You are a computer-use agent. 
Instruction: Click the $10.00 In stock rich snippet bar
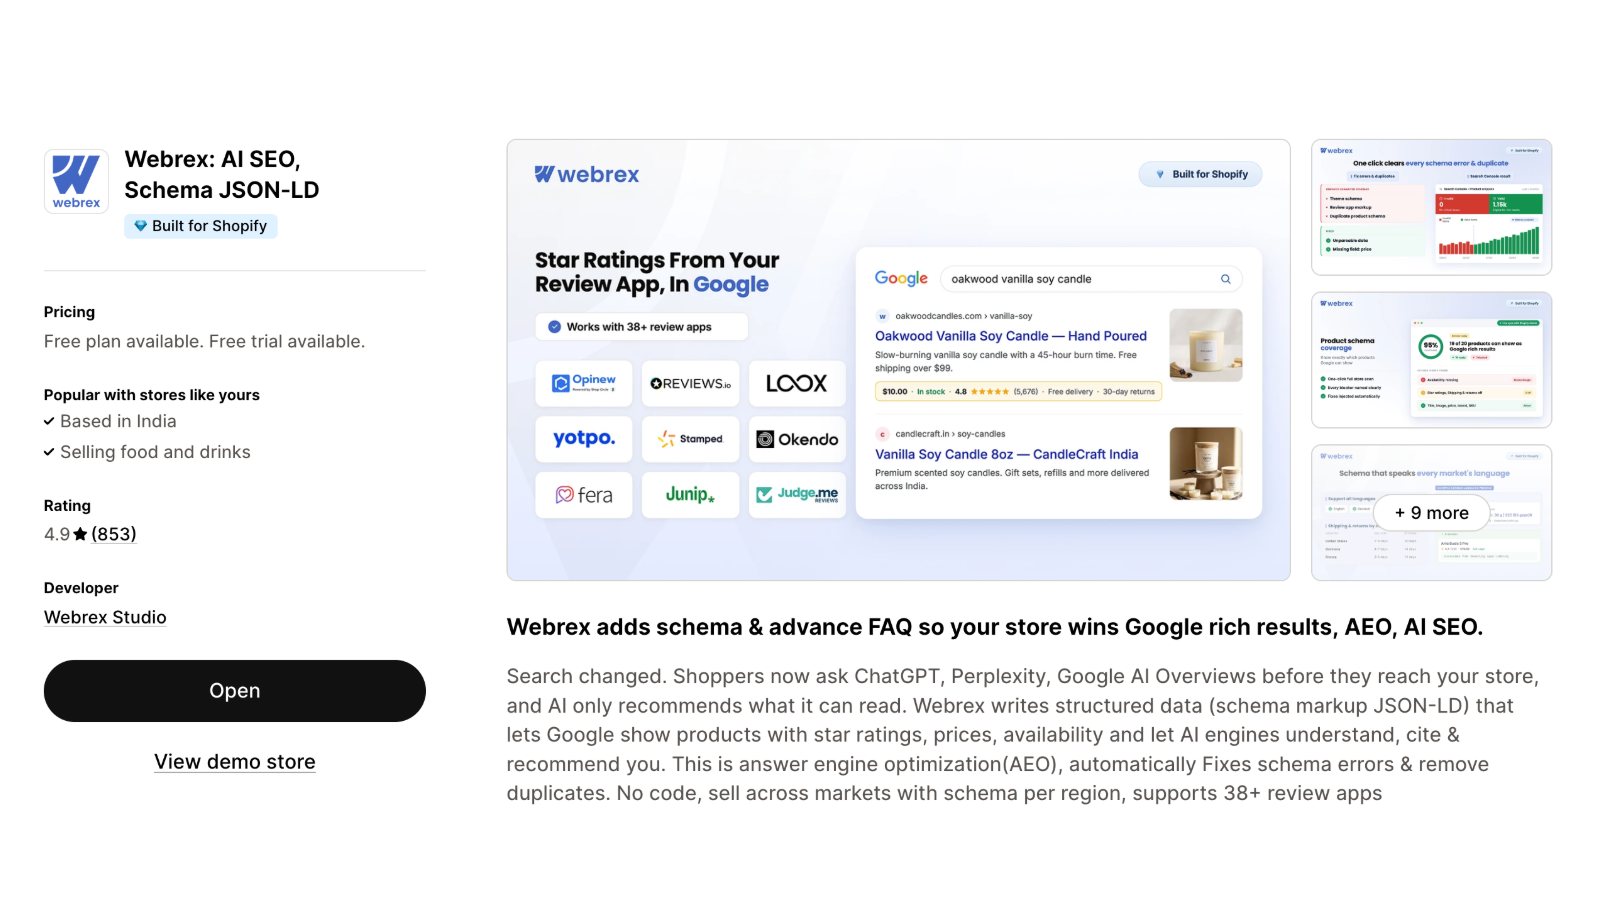pyautogui.click(x=1018, y=392)
